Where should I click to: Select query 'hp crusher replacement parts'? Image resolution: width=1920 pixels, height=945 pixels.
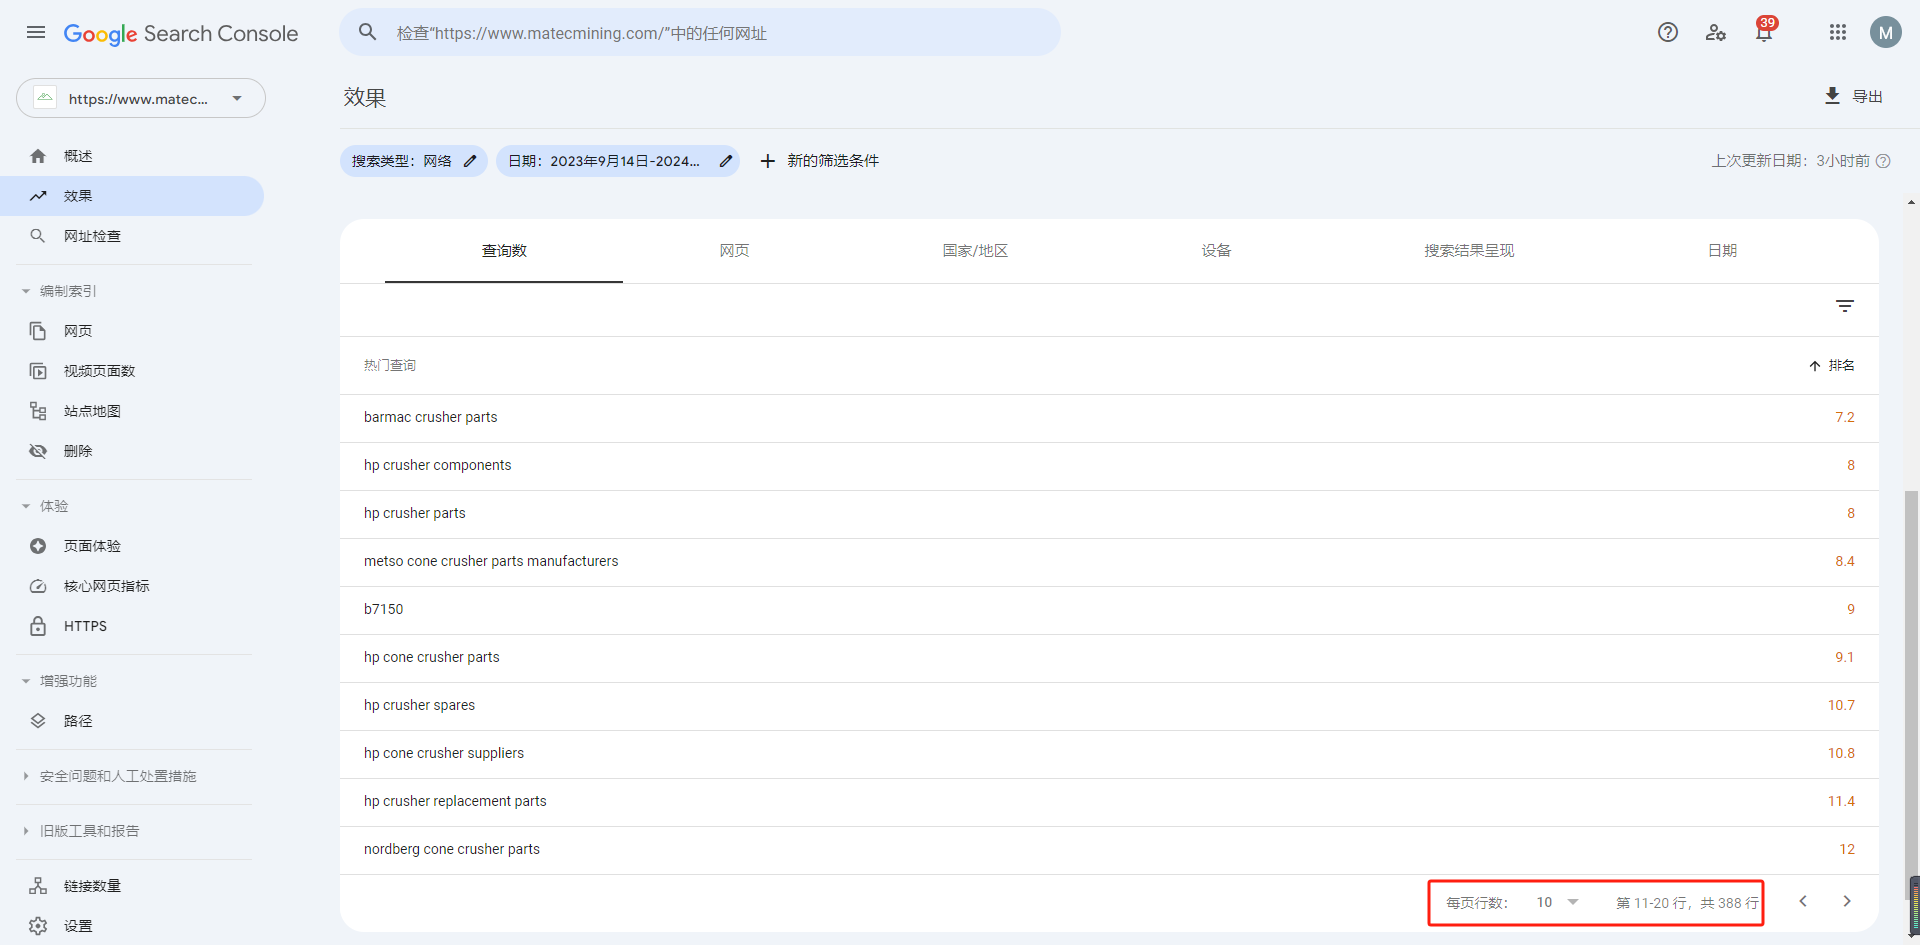[455, 802]
